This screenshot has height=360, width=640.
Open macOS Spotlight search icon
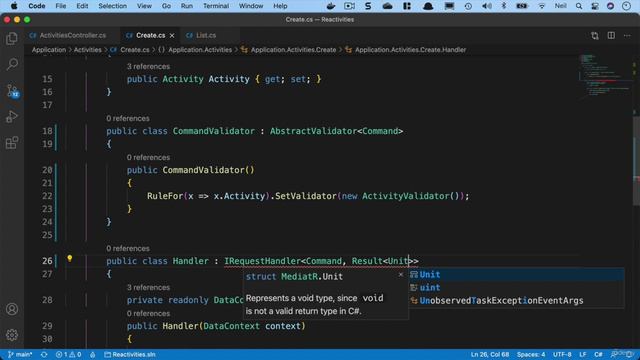click(579, 6)
